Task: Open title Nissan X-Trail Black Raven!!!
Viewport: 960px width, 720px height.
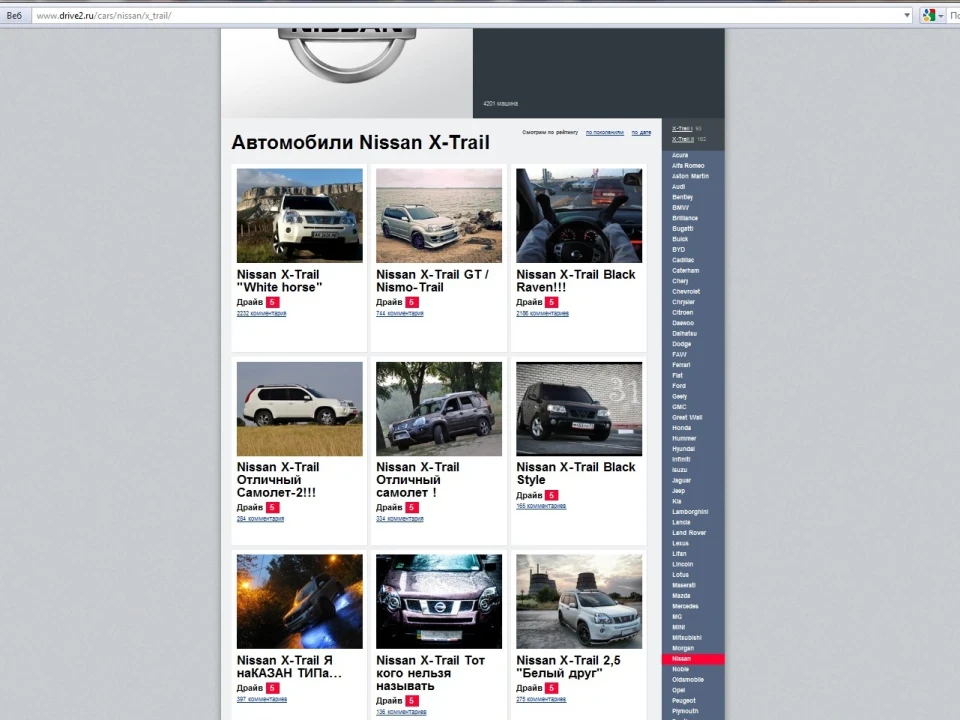Action: pos(576,281)
